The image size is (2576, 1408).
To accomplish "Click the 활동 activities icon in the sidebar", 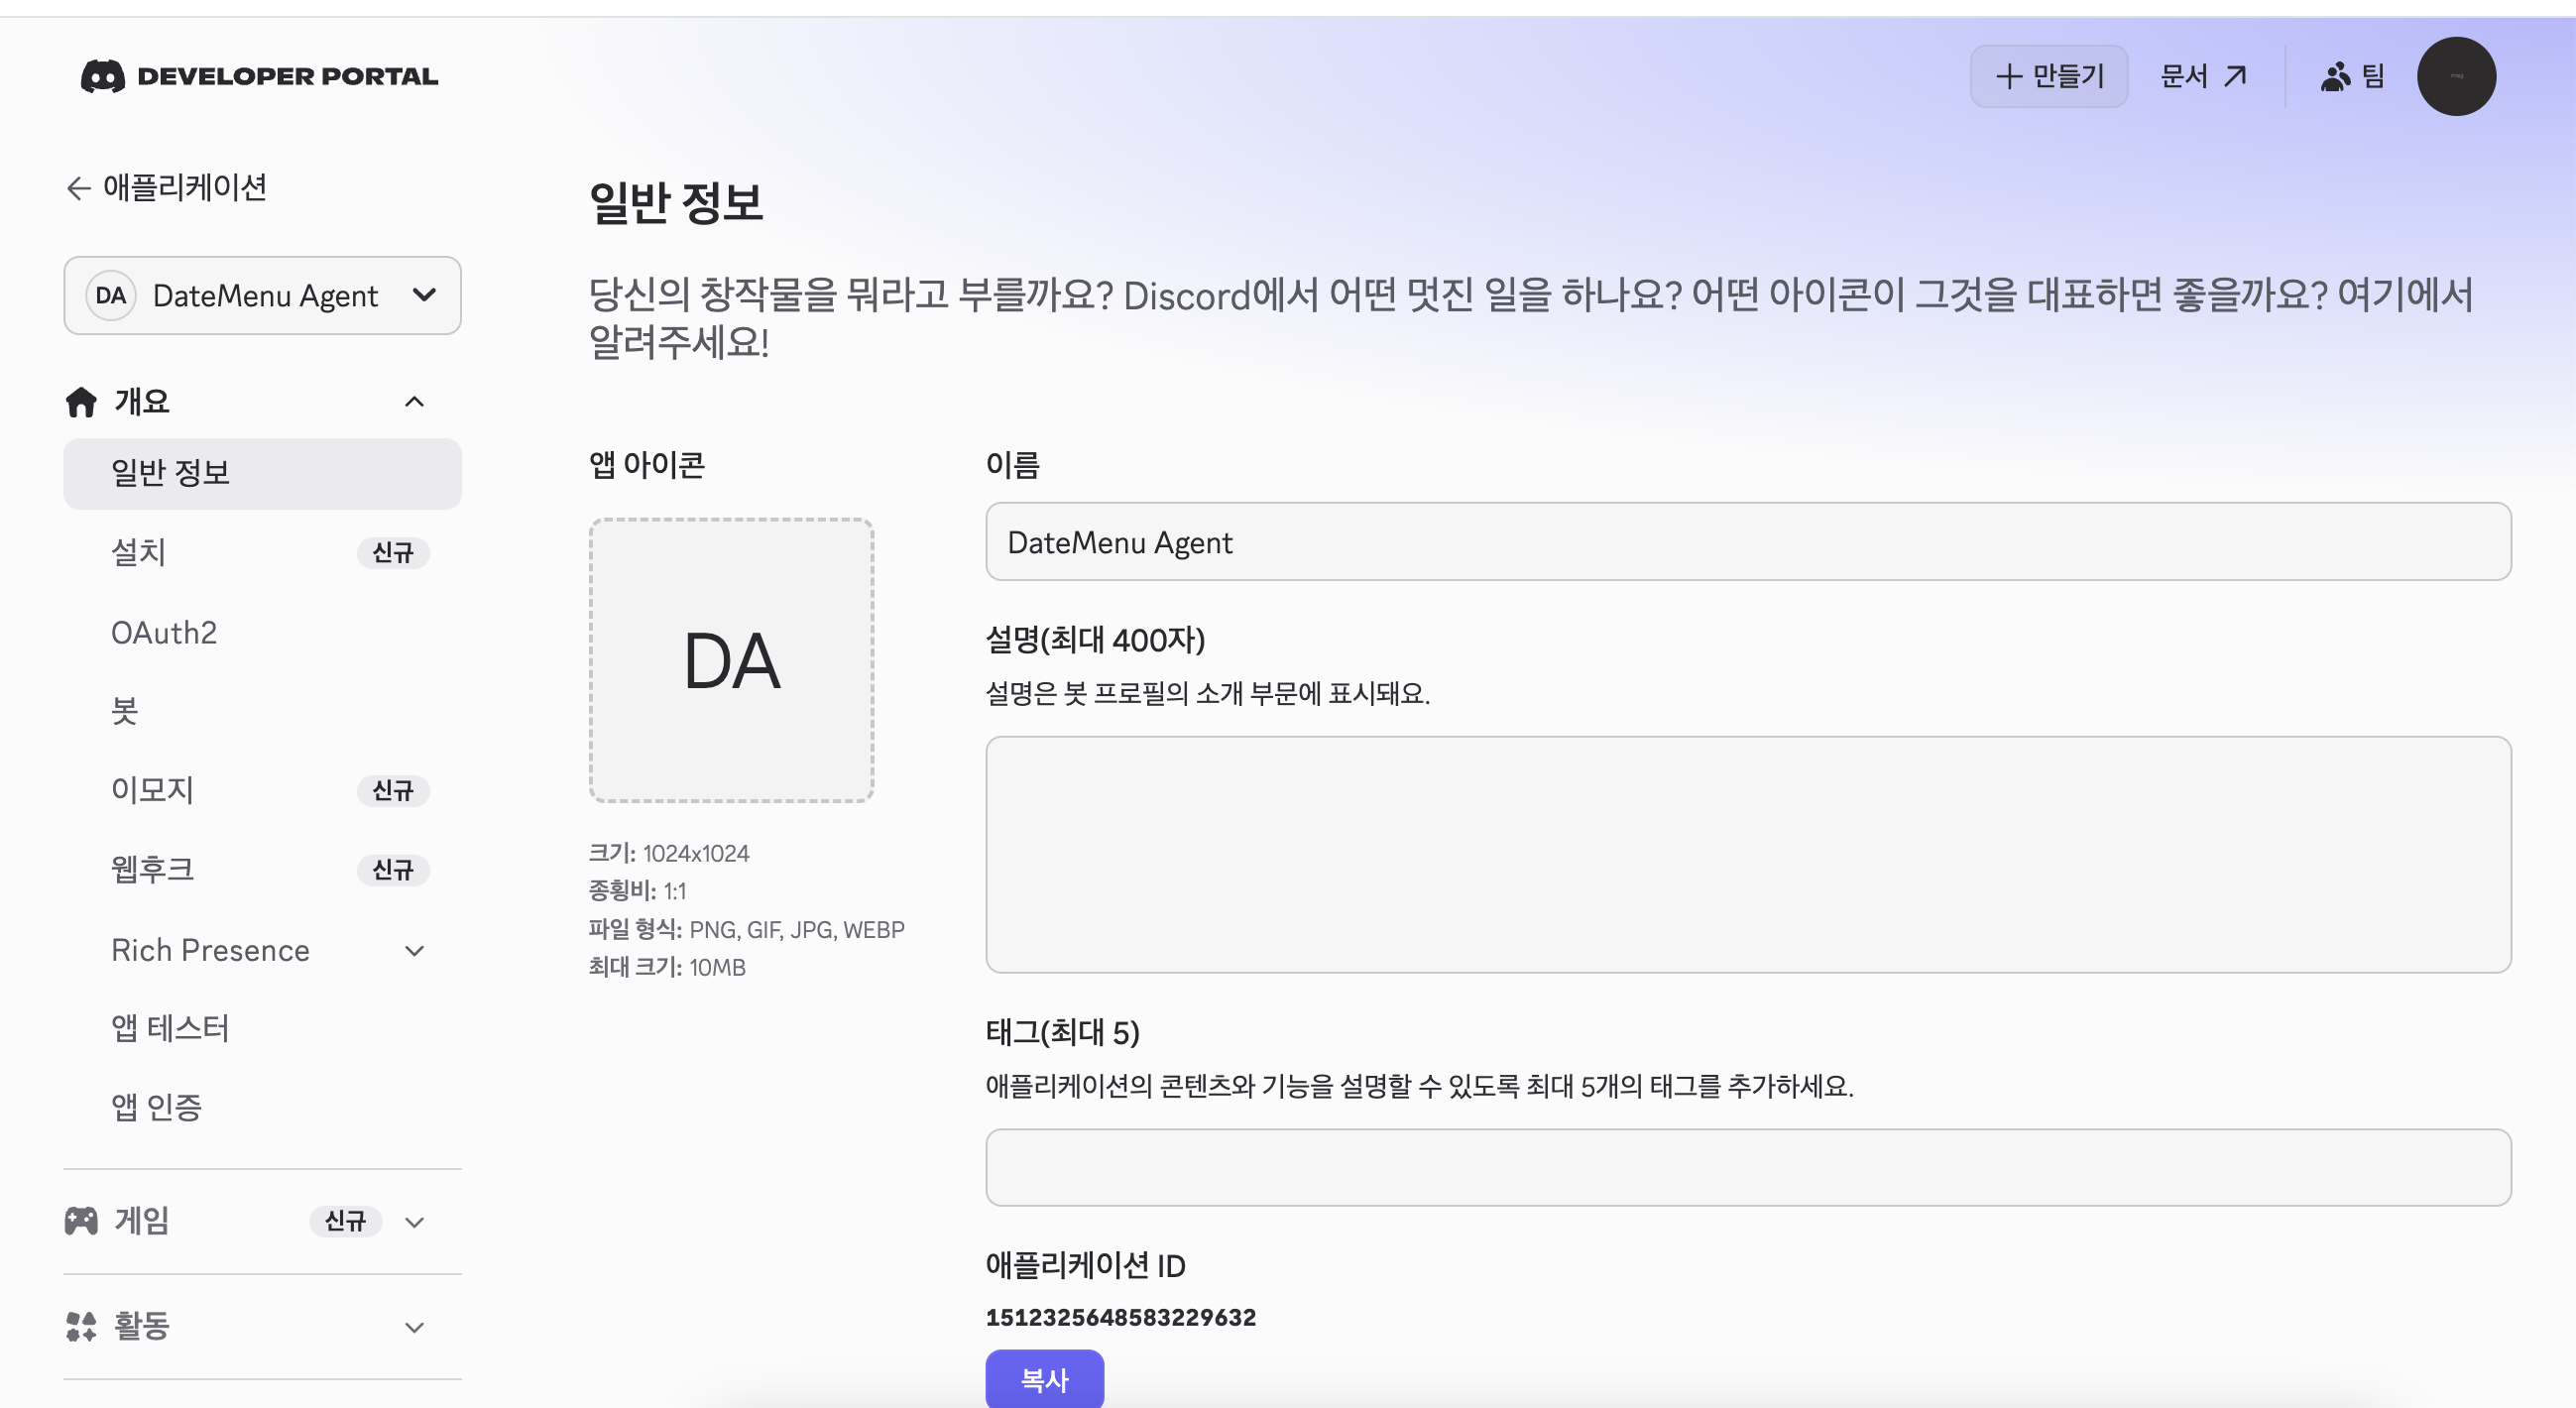I will 81,1327.
